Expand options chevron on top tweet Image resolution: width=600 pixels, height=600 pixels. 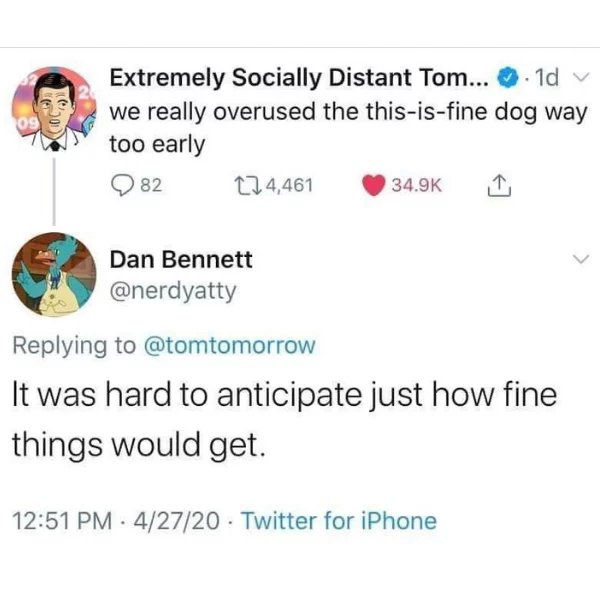581,78
